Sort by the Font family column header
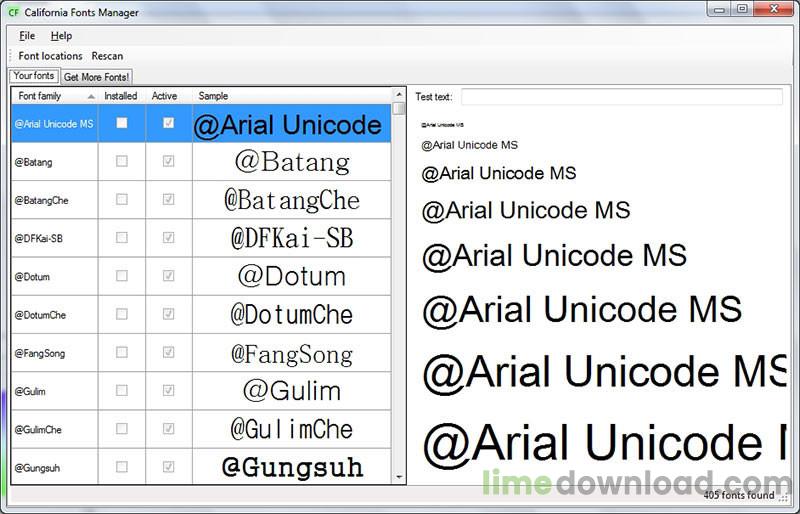Image resolution: width=800 pixels, height=514 pixels. pos(54,96)
